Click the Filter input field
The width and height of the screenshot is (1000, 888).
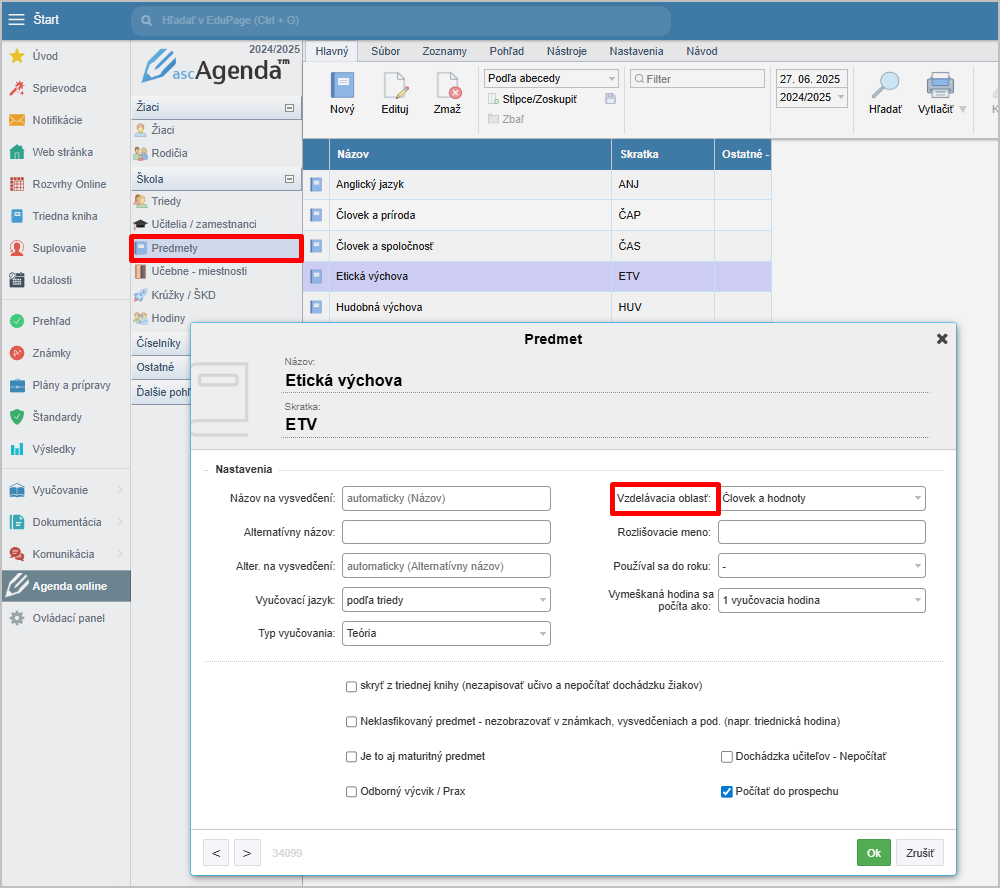click(697, 78)
